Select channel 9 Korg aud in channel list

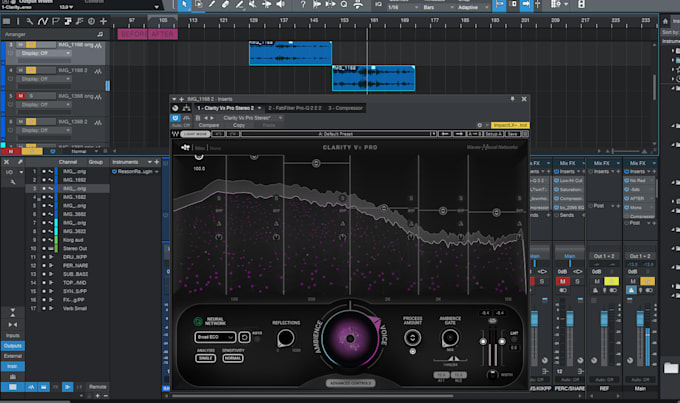click(x=67, y=240)
